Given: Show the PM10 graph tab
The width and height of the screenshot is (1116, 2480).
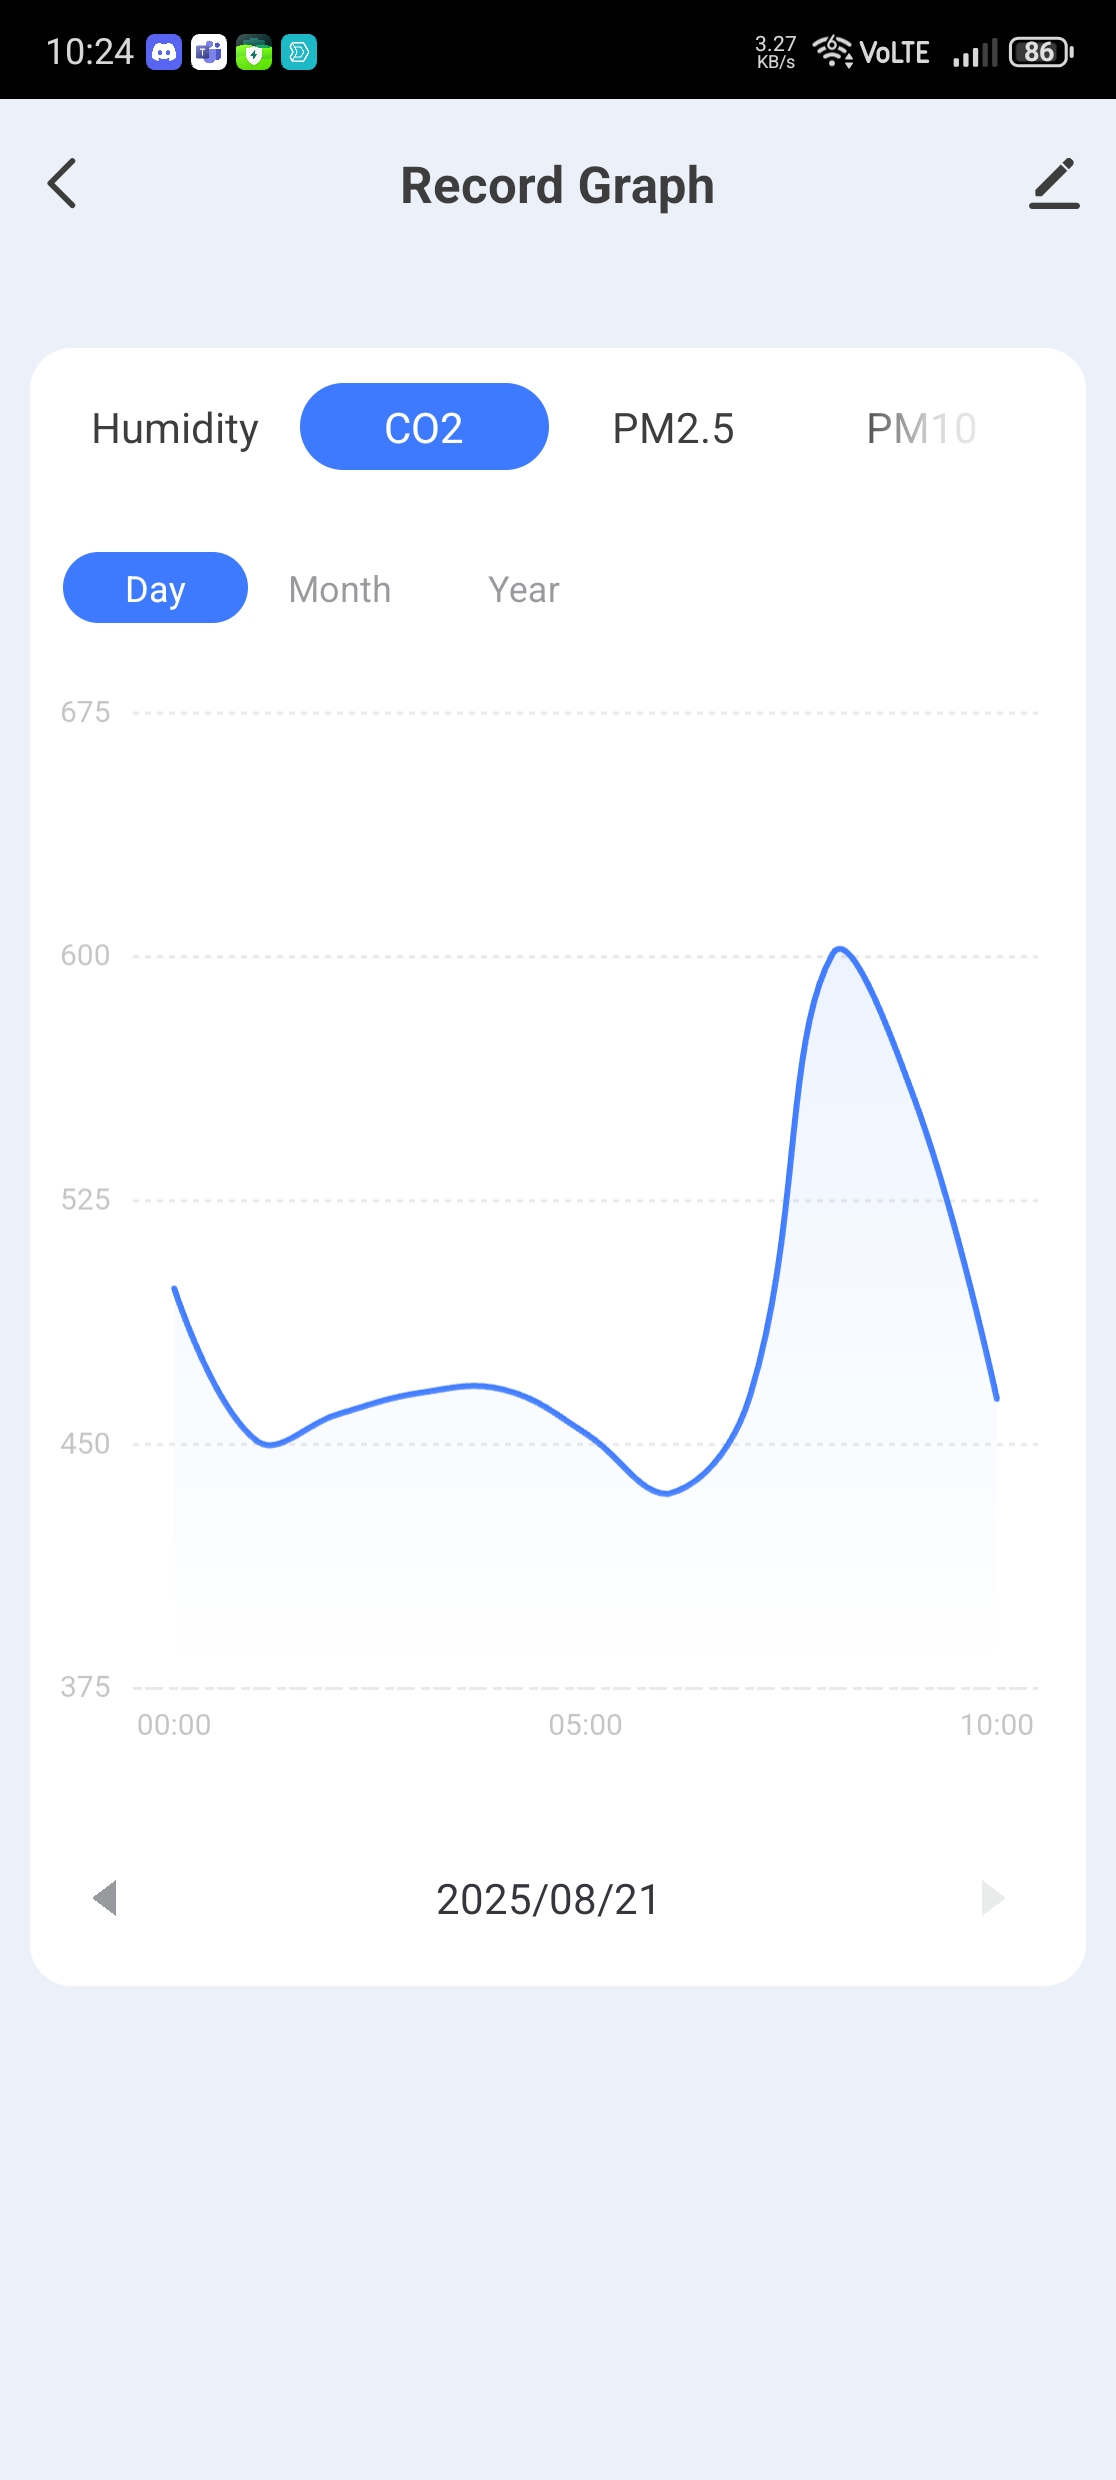Looking at the screenshot, I should tap(921, 428).
